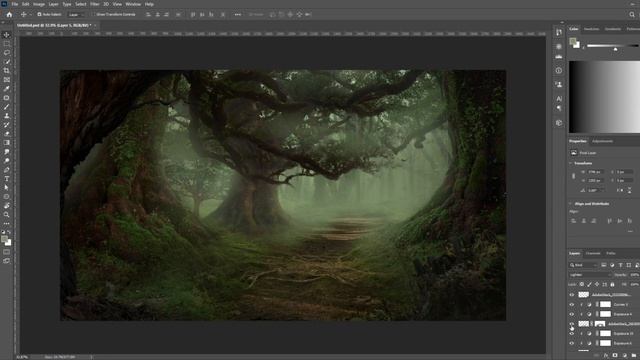Toggle width-height link constraint in Transform
640x360 pixels.
(573, 176)
